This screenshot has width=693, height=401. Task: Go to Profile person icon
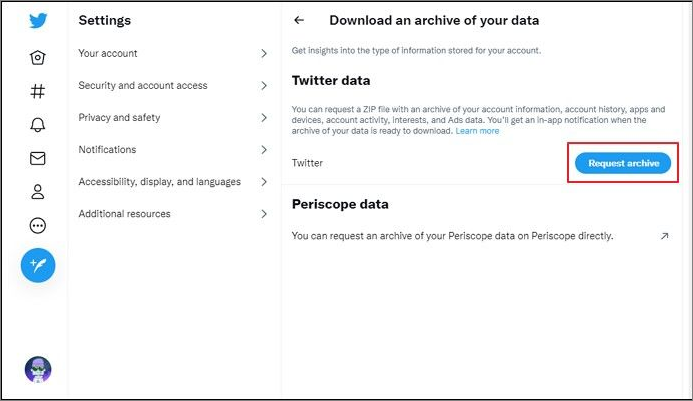pyautogui.click(x=38, y=192)
